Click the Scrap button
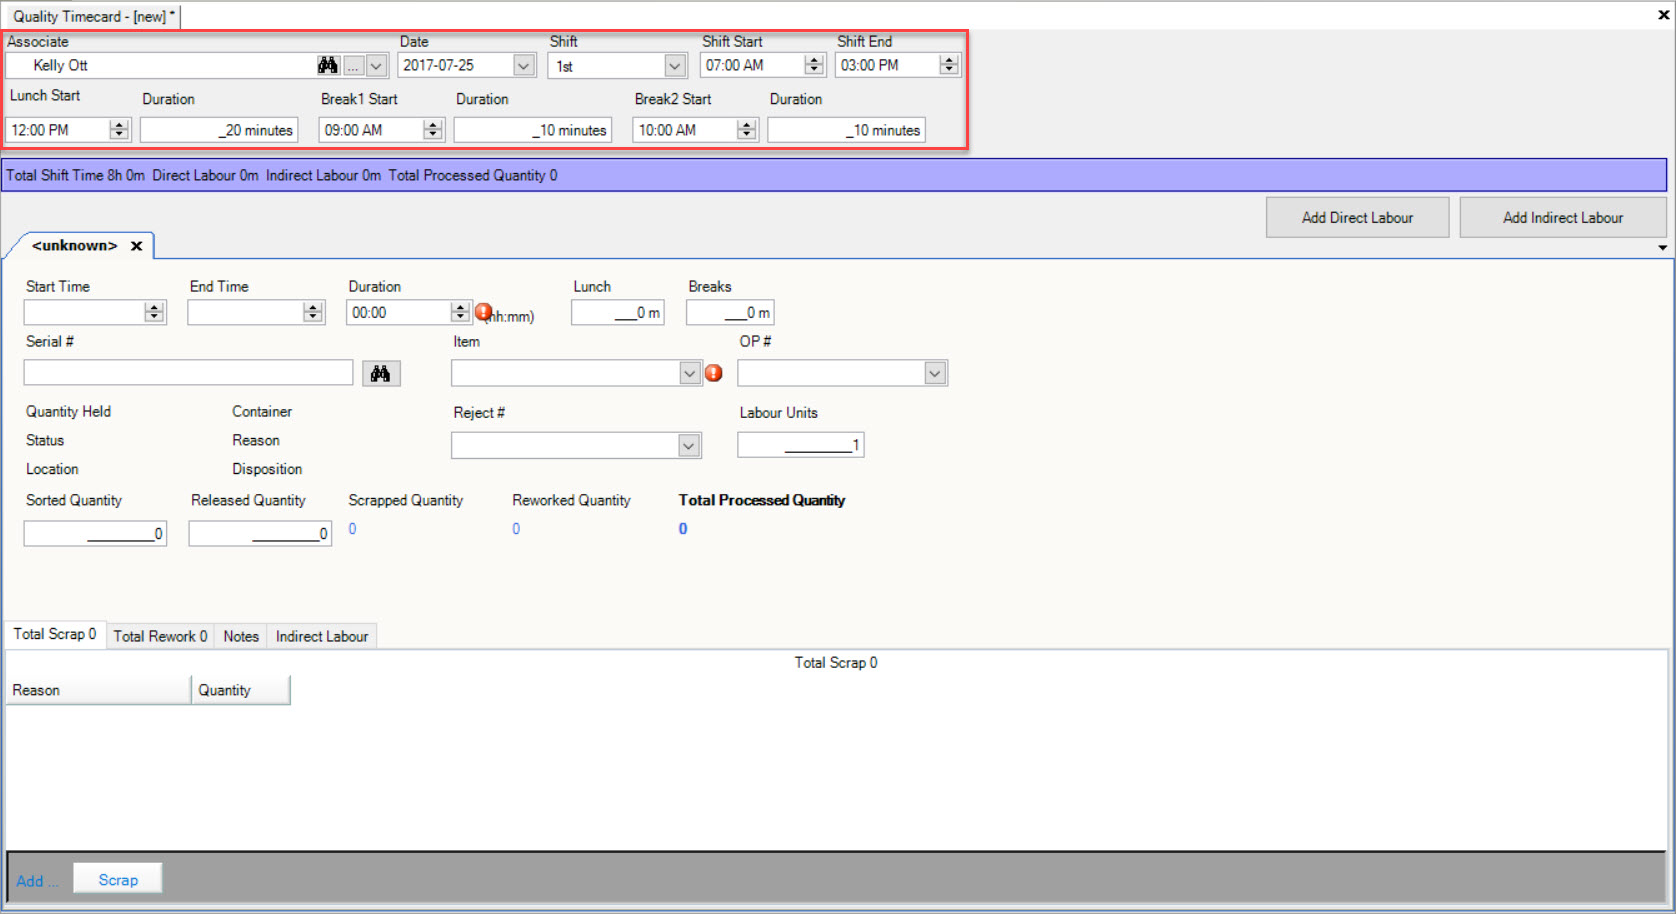The image size is (1676, 914). (x=118, y=880)
